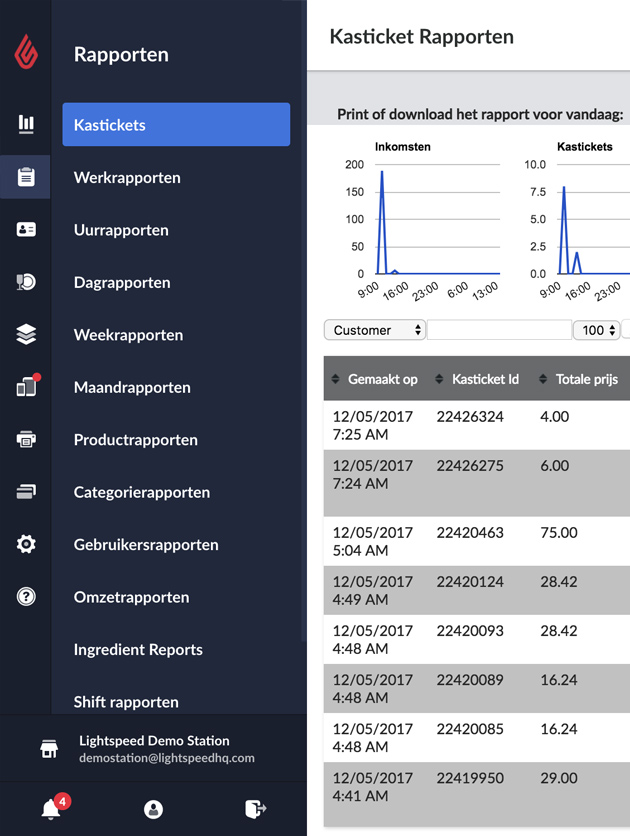Click the devices icon with red dot
630x836 pixels.
coord(28,385)
